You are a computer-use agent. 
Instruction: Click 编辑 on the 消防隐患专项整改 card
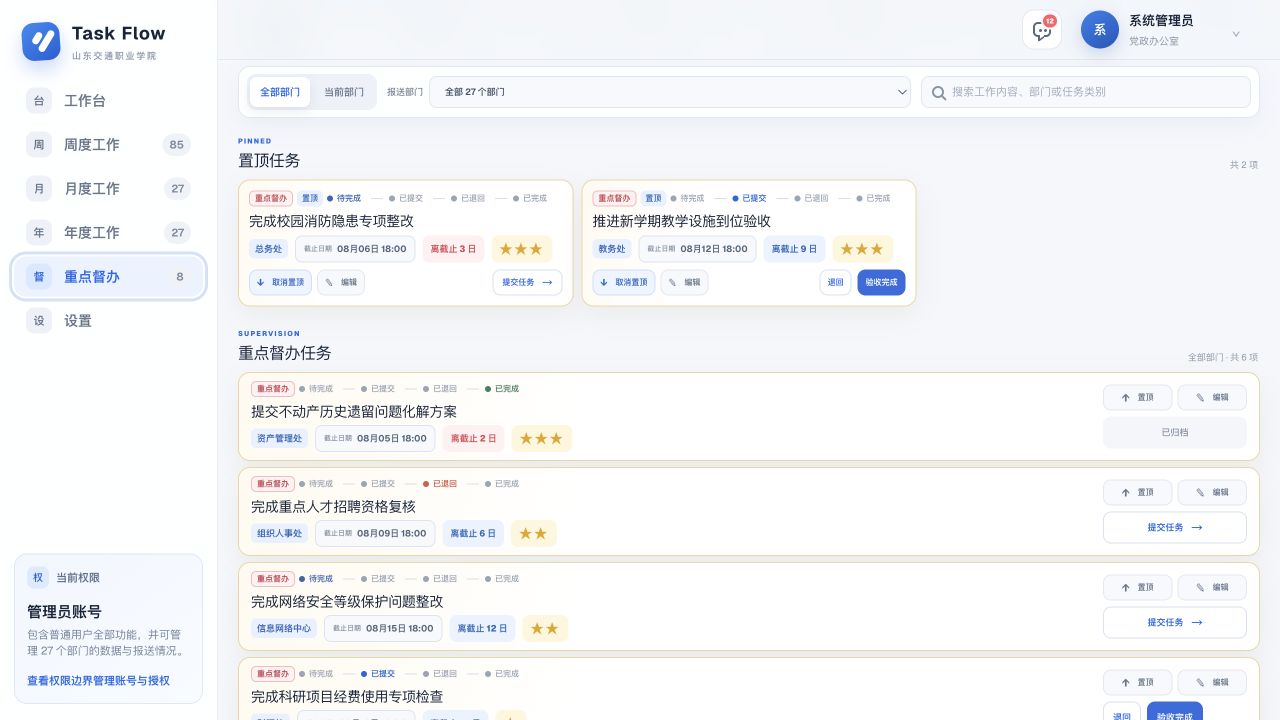tap(341, 283)
